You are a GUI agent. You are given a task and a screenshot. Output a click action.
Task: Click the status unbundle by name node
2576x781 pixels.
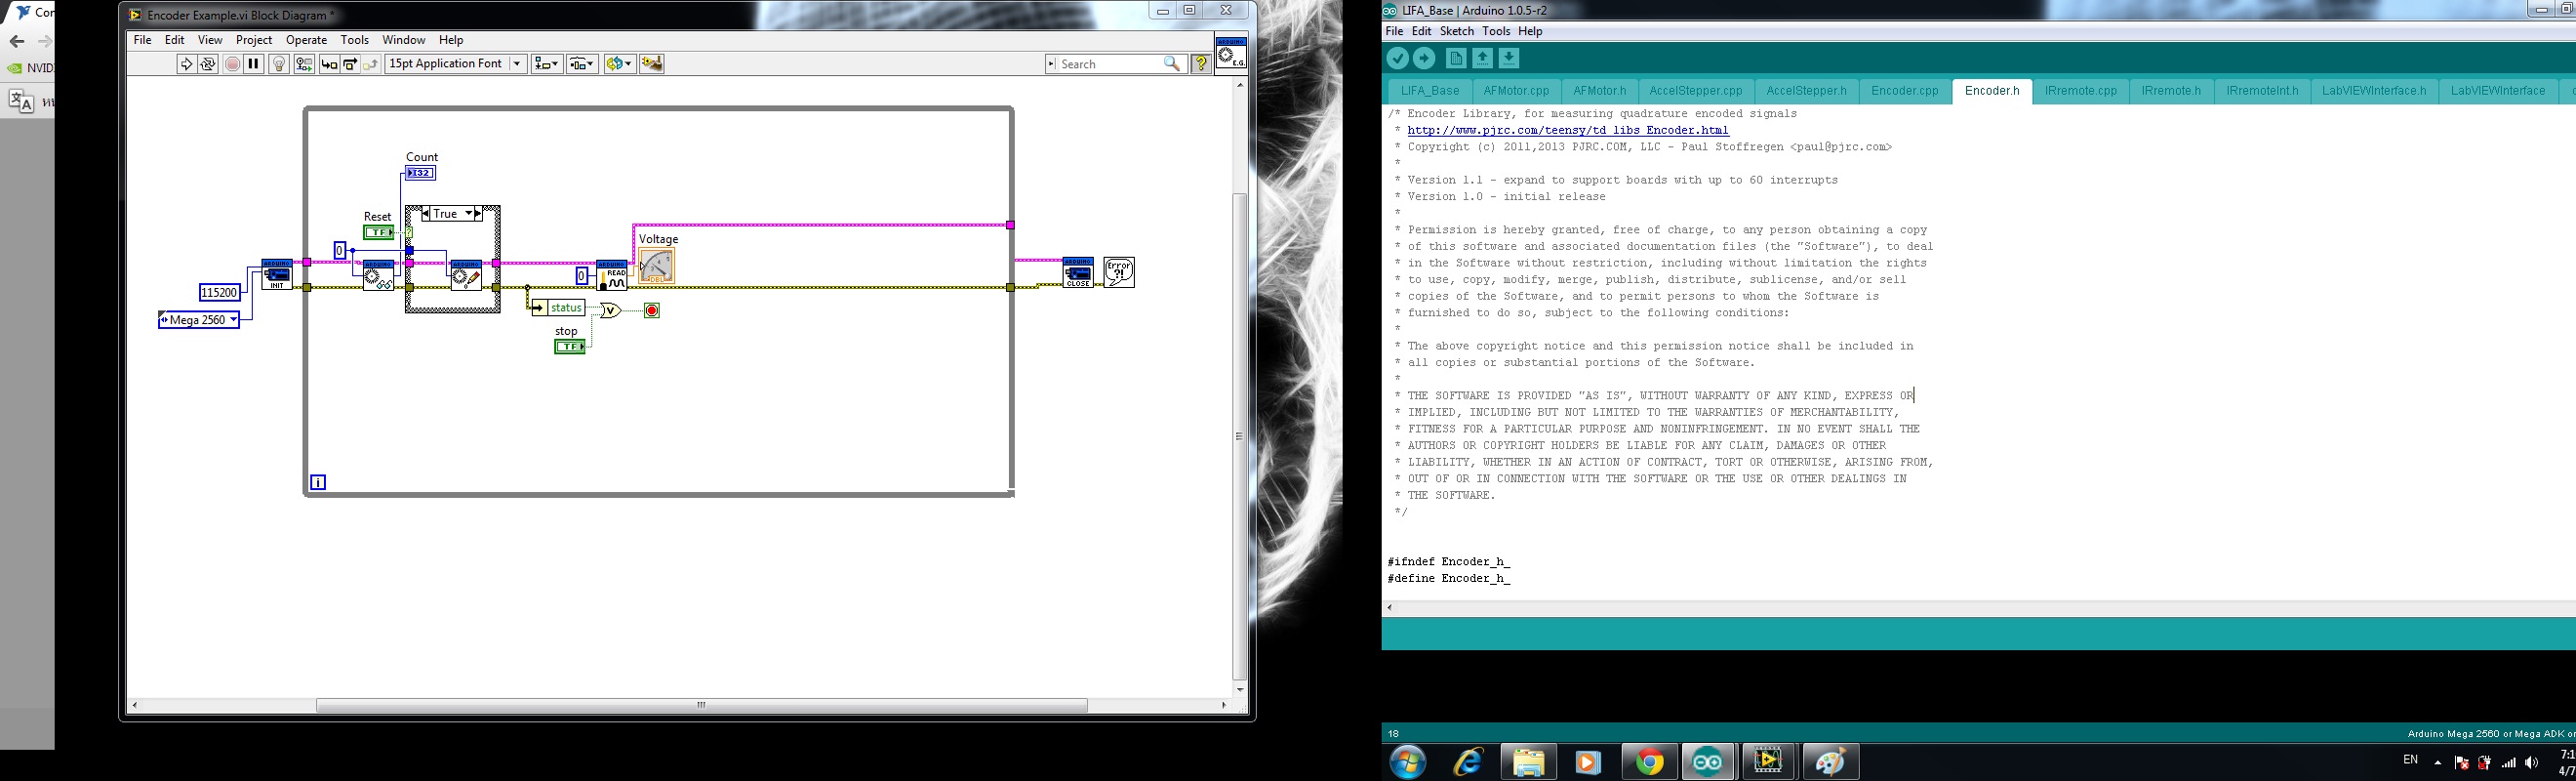pyautogui.click(x=559, y=308)
